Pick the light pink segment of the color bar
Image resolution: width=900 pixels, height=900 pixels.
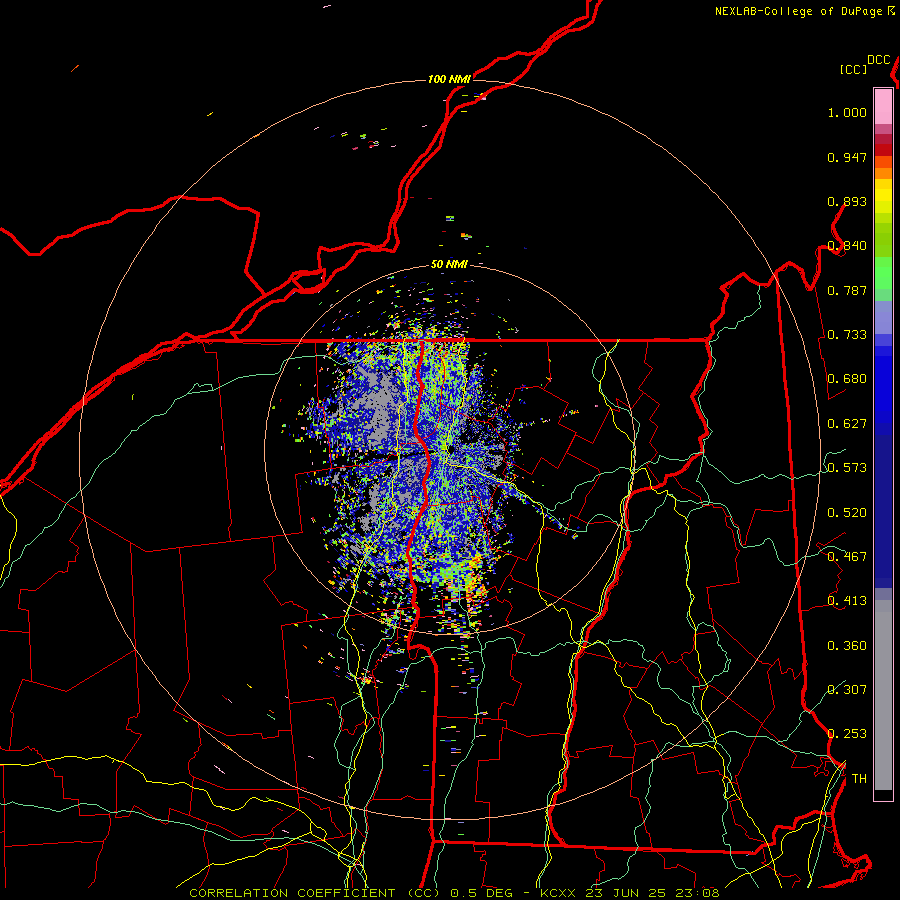tap(883, 106)
